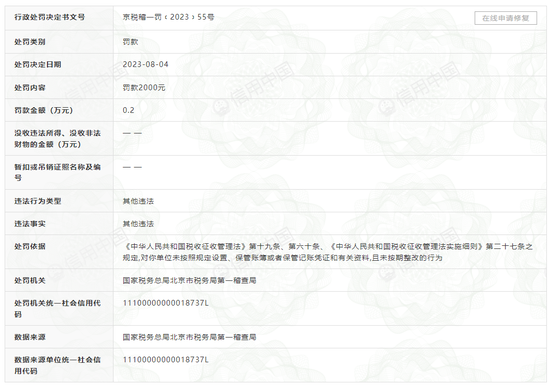Screen dimensions: 550x386
Task: Select 其他违法 in the 违法事实 row
Action: [x=138, y=224]
